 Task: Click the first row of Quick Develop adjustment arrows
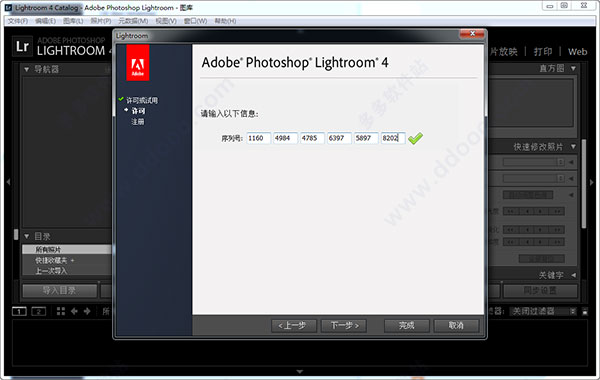click(x=534, y=211)
